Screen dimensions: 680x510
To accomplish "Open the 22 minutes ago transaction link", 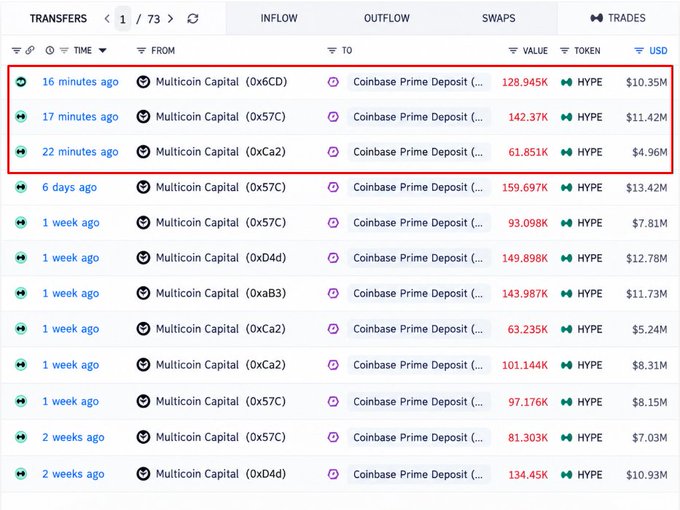I will click(x=80, y=152).
